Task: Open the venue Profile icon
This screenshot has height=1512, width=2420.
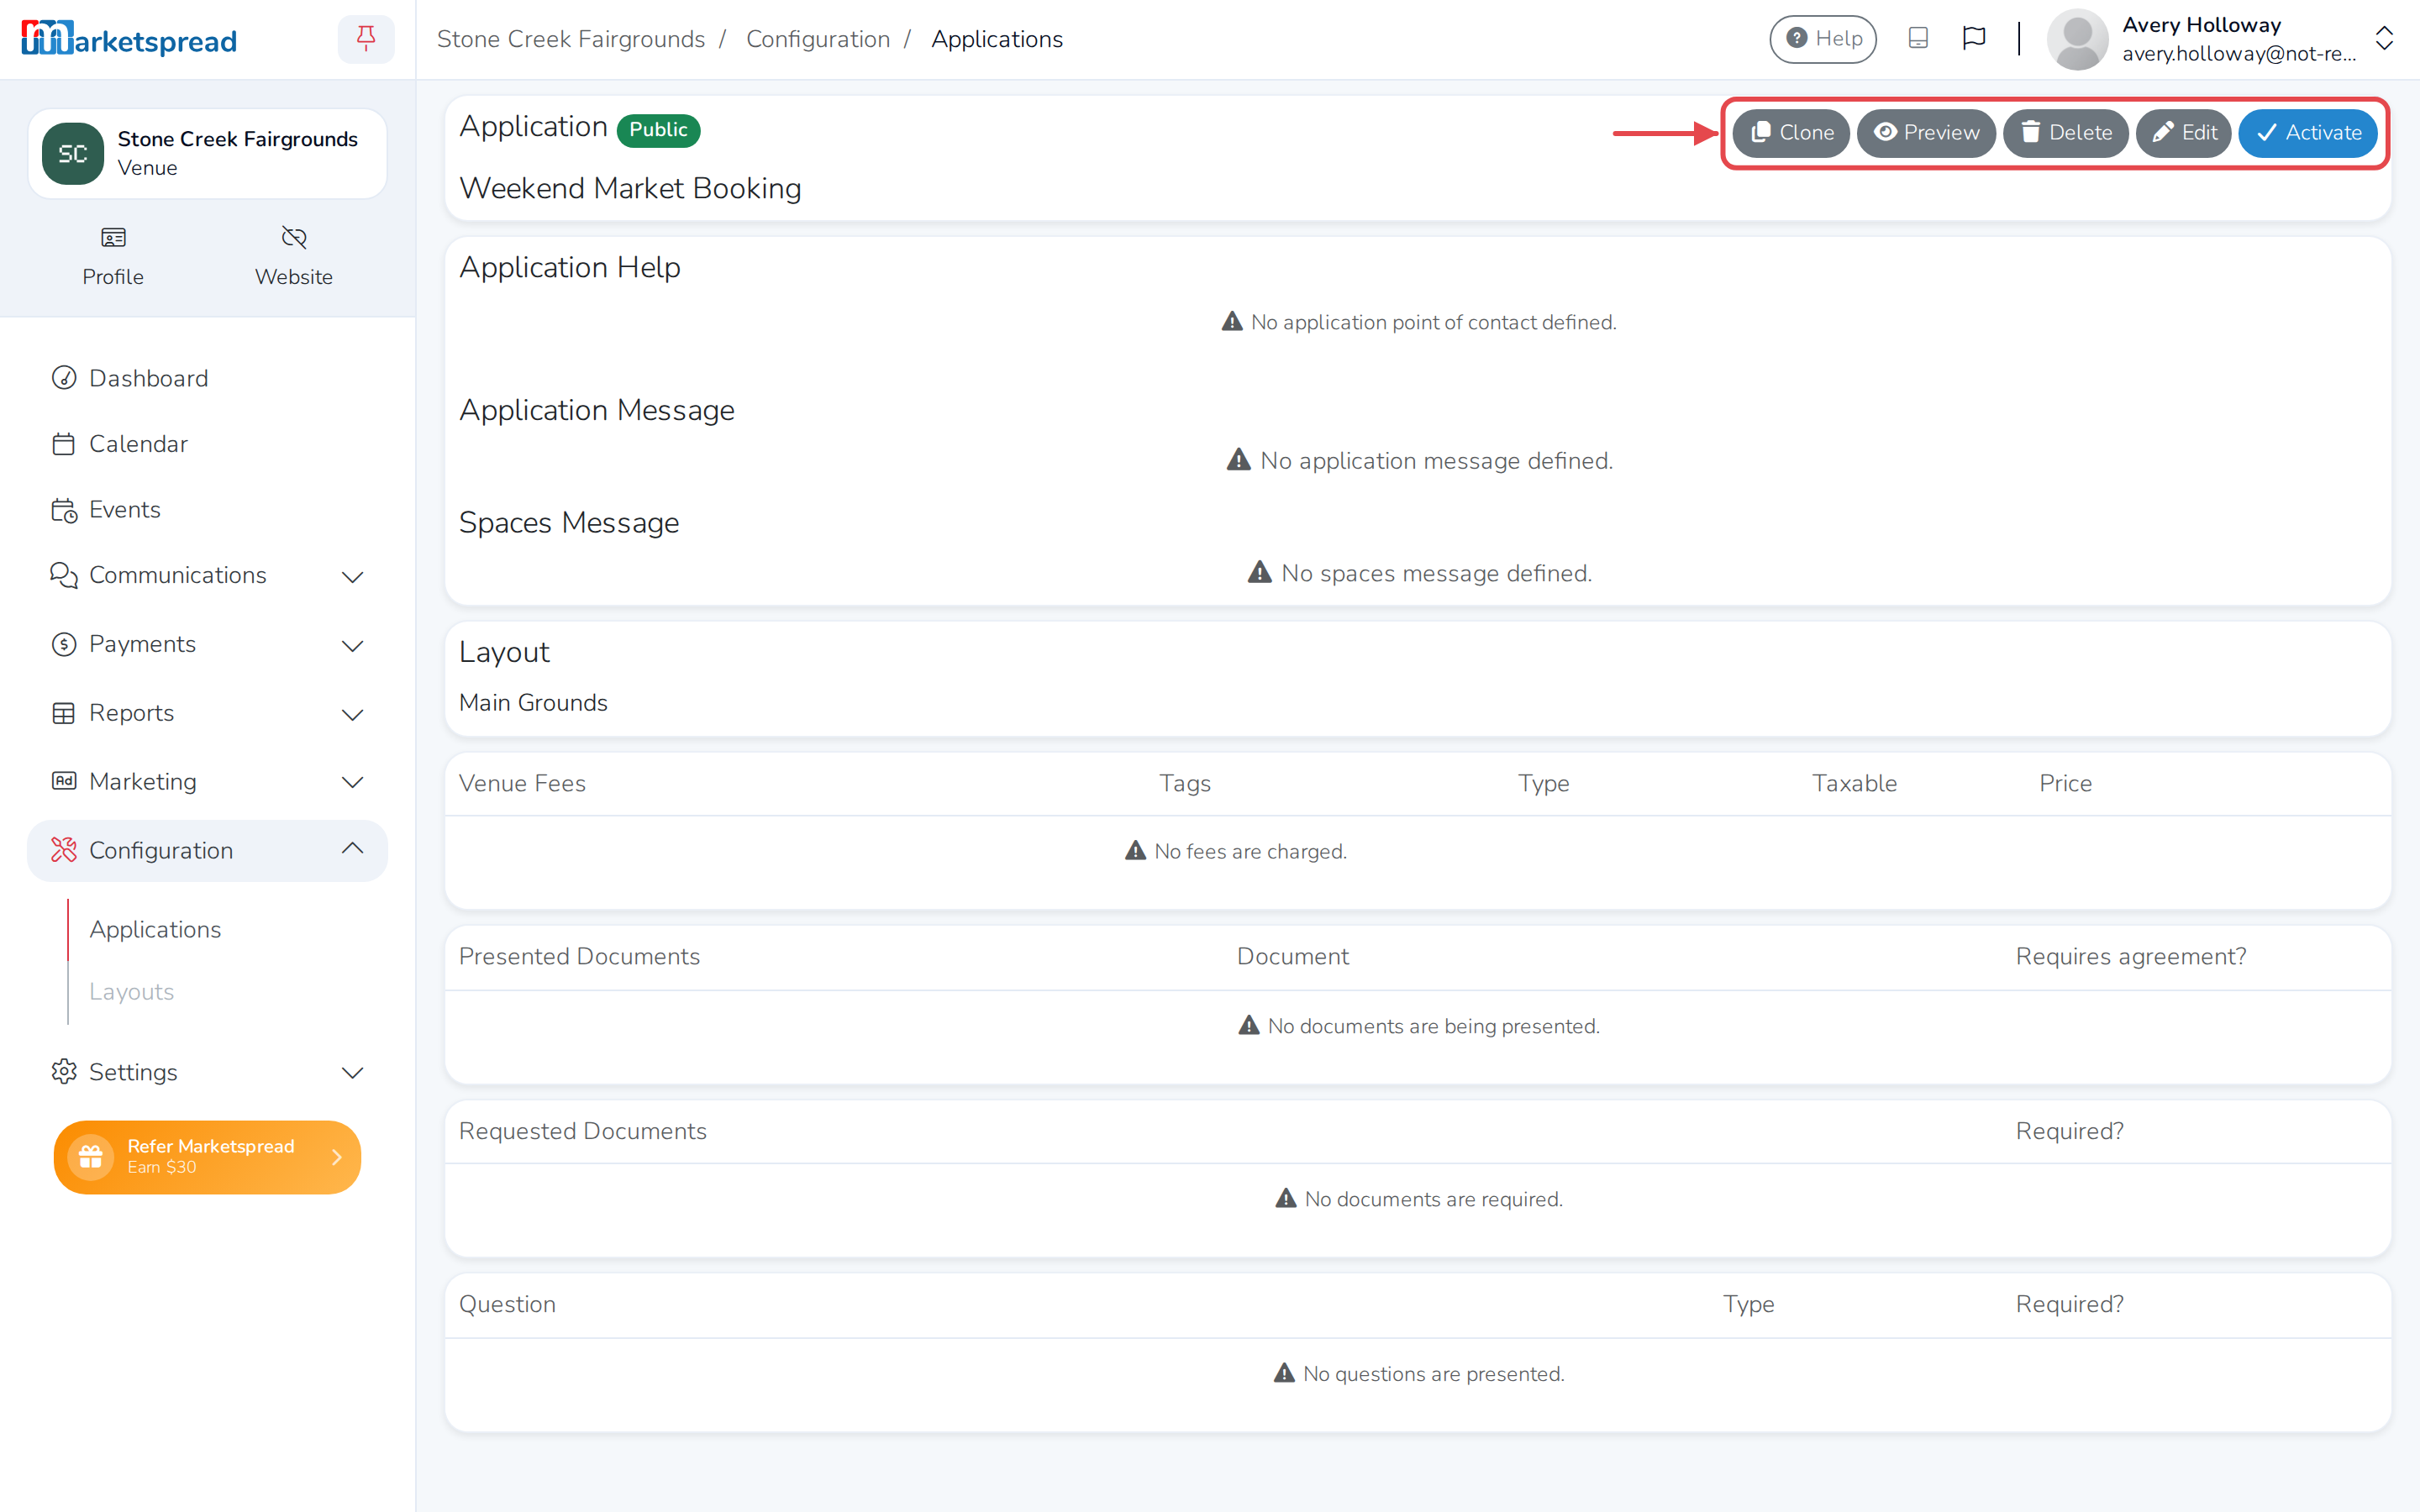Action: [x=113, y=238]
